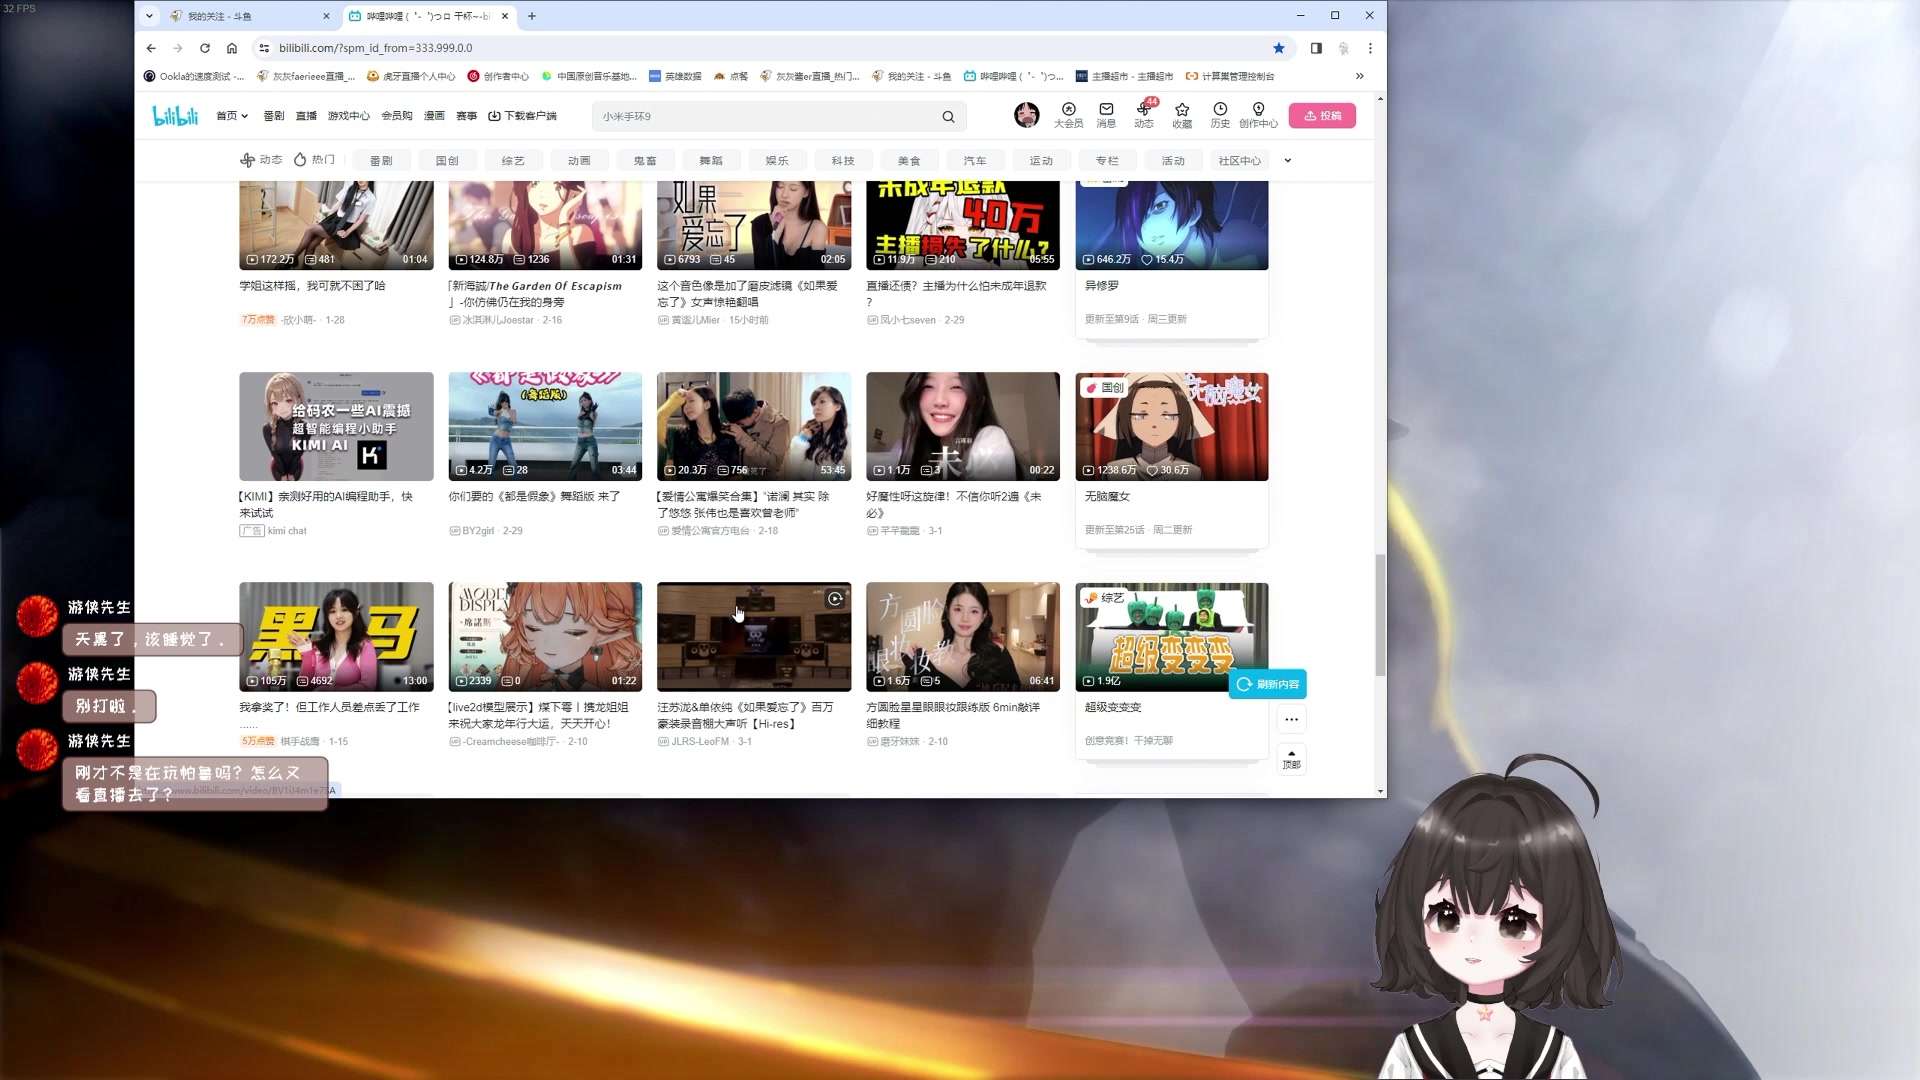Select the 番剧 category tab

tap(381, 160)
